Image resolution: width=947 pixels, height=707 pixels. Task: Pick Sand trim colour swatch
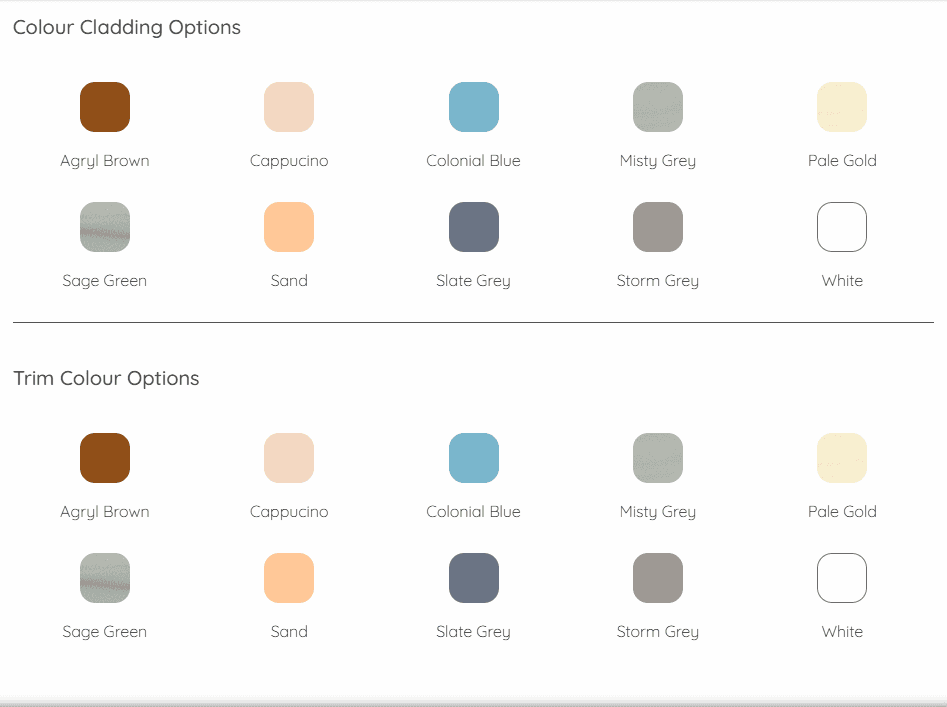(289, 578)
